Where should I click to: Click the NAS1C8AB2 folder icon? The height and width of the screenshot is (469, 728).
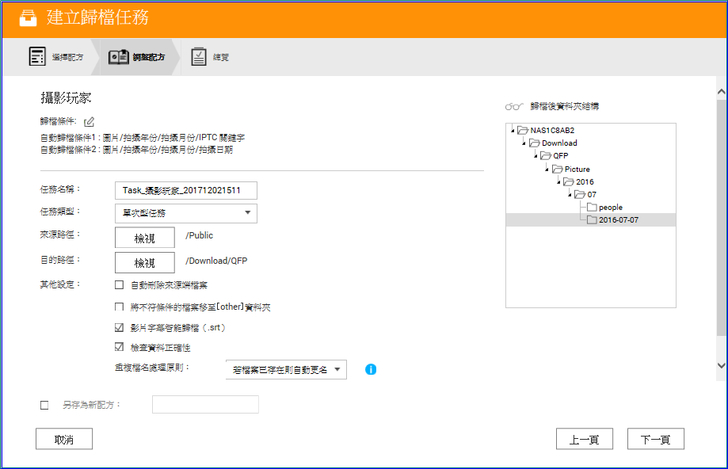(523, 130)
